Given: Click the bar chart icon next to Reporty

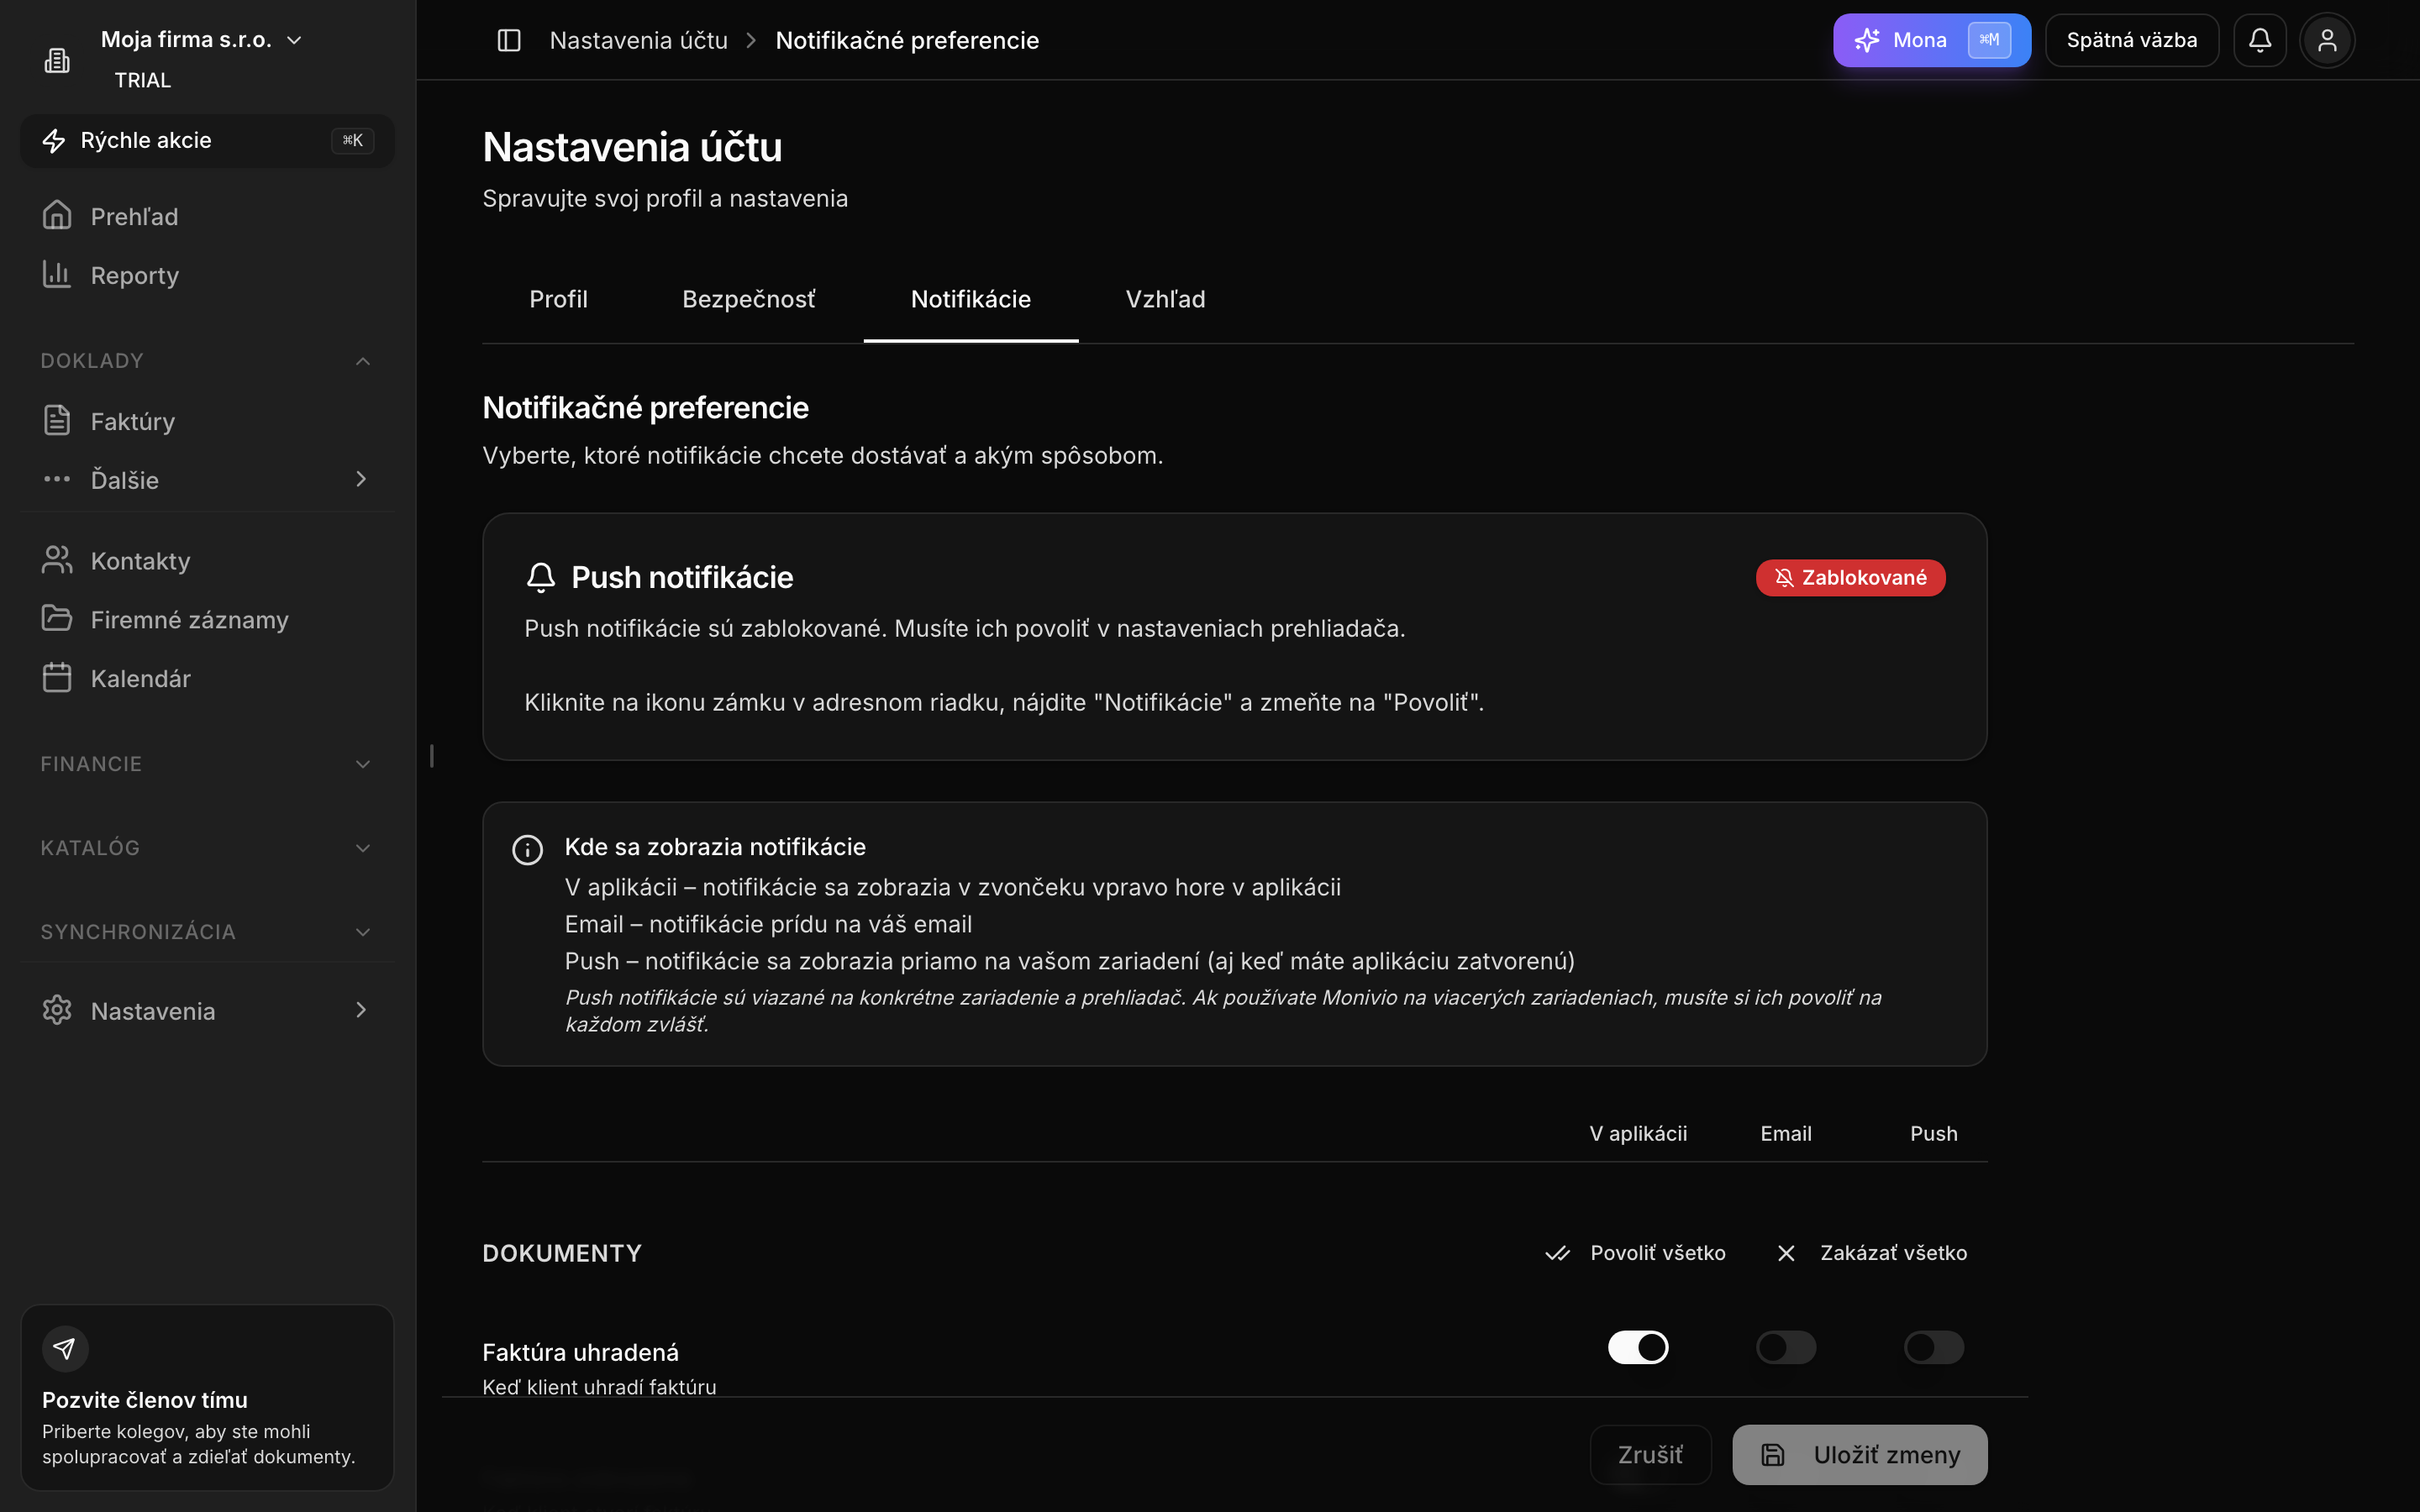Looking at the screenshot, I should click(57, 274).
